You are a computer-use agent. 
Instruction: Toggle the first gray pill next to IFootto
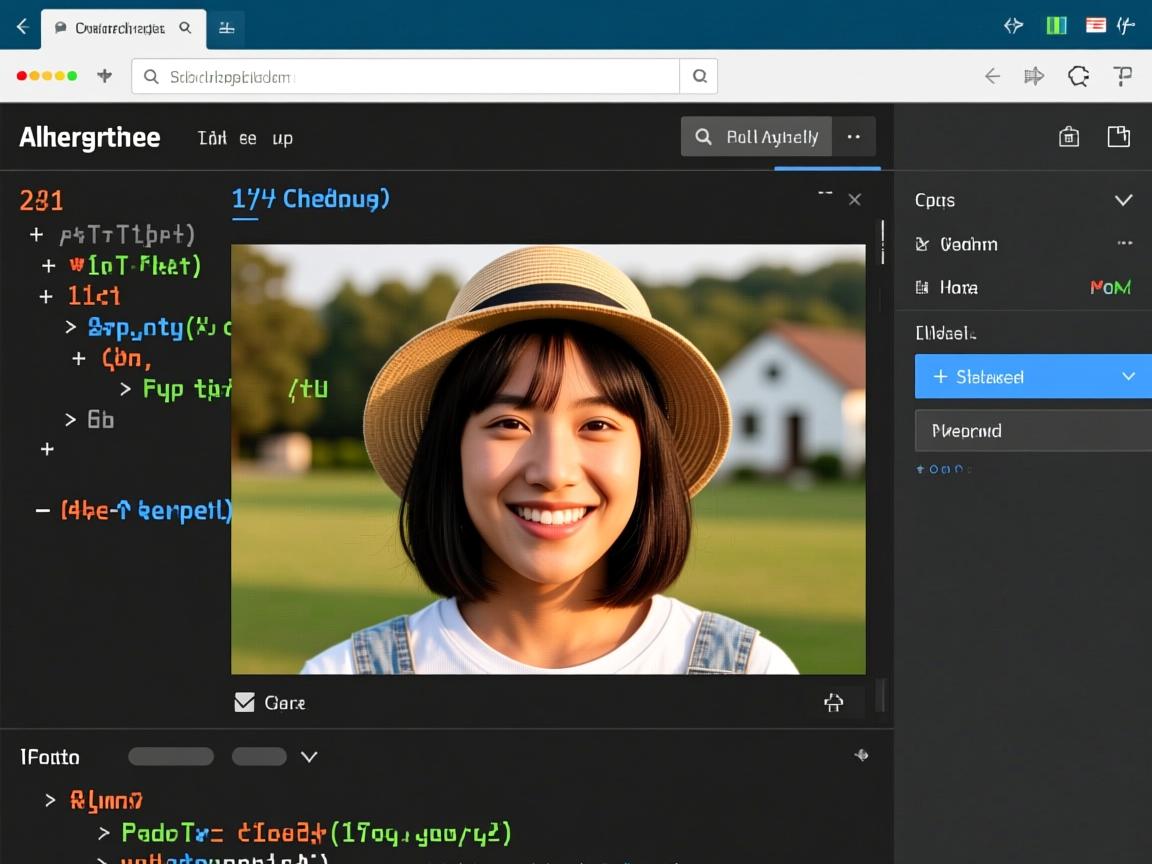[171, 757]
